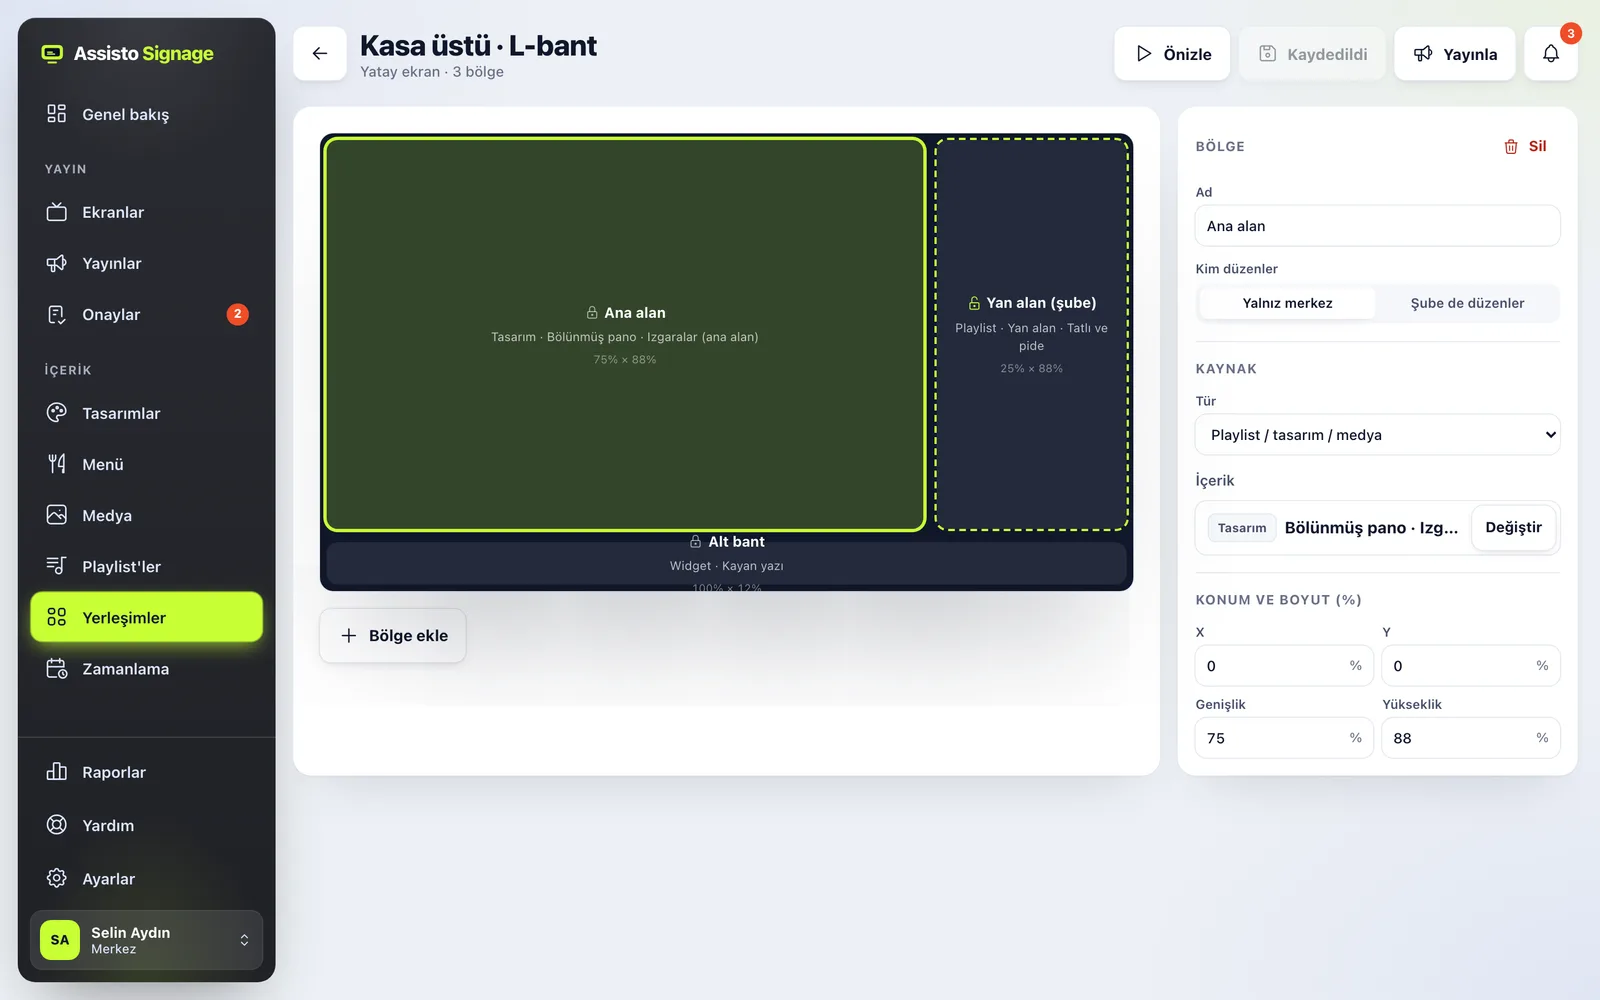
Task: Click the Raporlar chart icon
Action: coord(57,772)
